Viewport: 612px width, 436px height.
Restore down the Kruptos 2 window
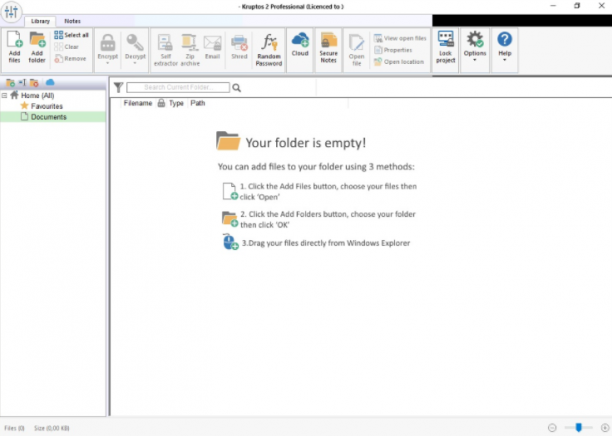577,6
